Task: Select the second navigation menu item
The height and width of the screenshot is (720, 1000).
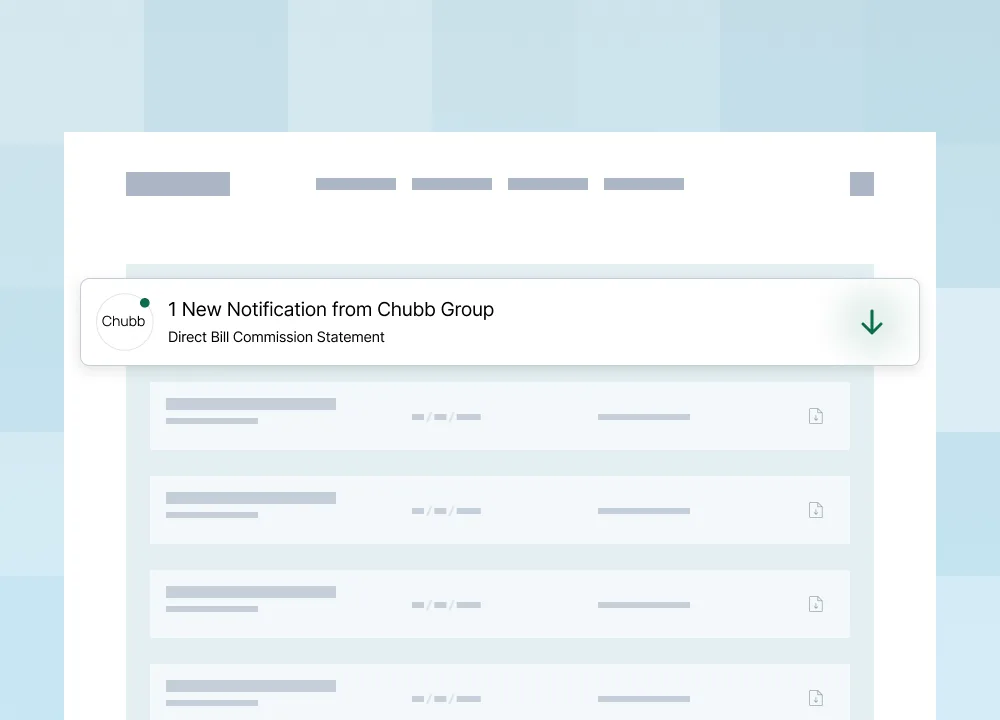Action: coord(452,184)
